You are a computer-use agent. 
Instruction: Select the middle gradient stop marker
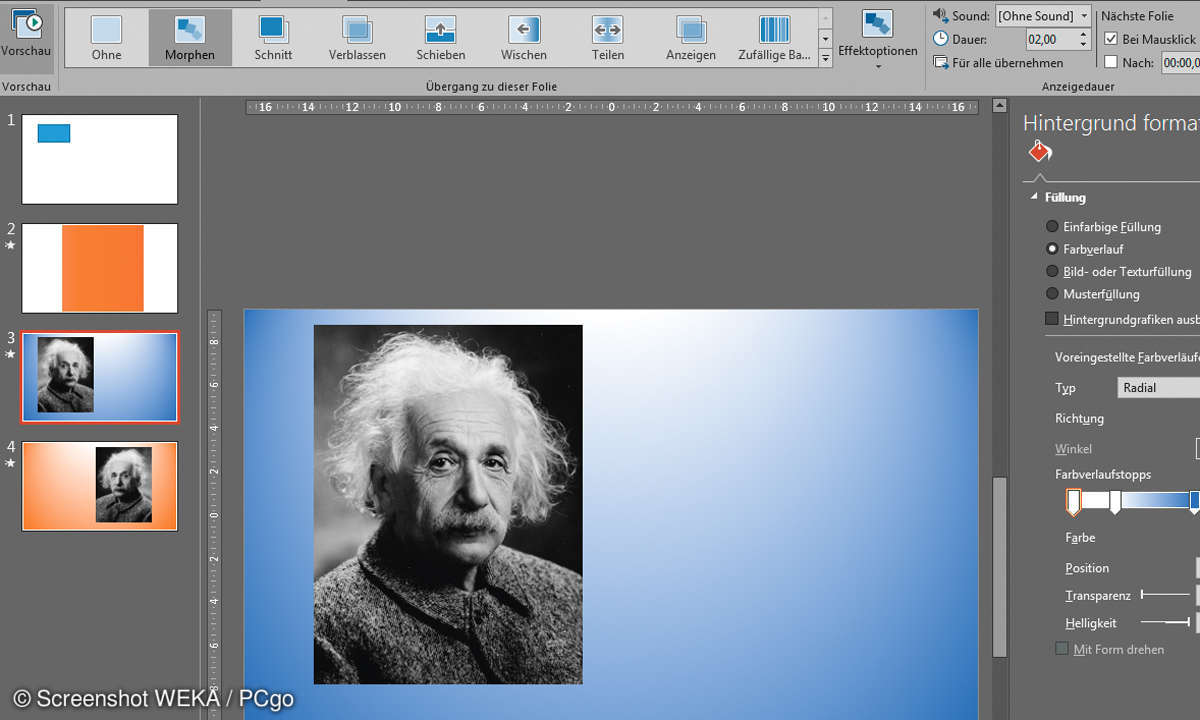point(1115,502)
